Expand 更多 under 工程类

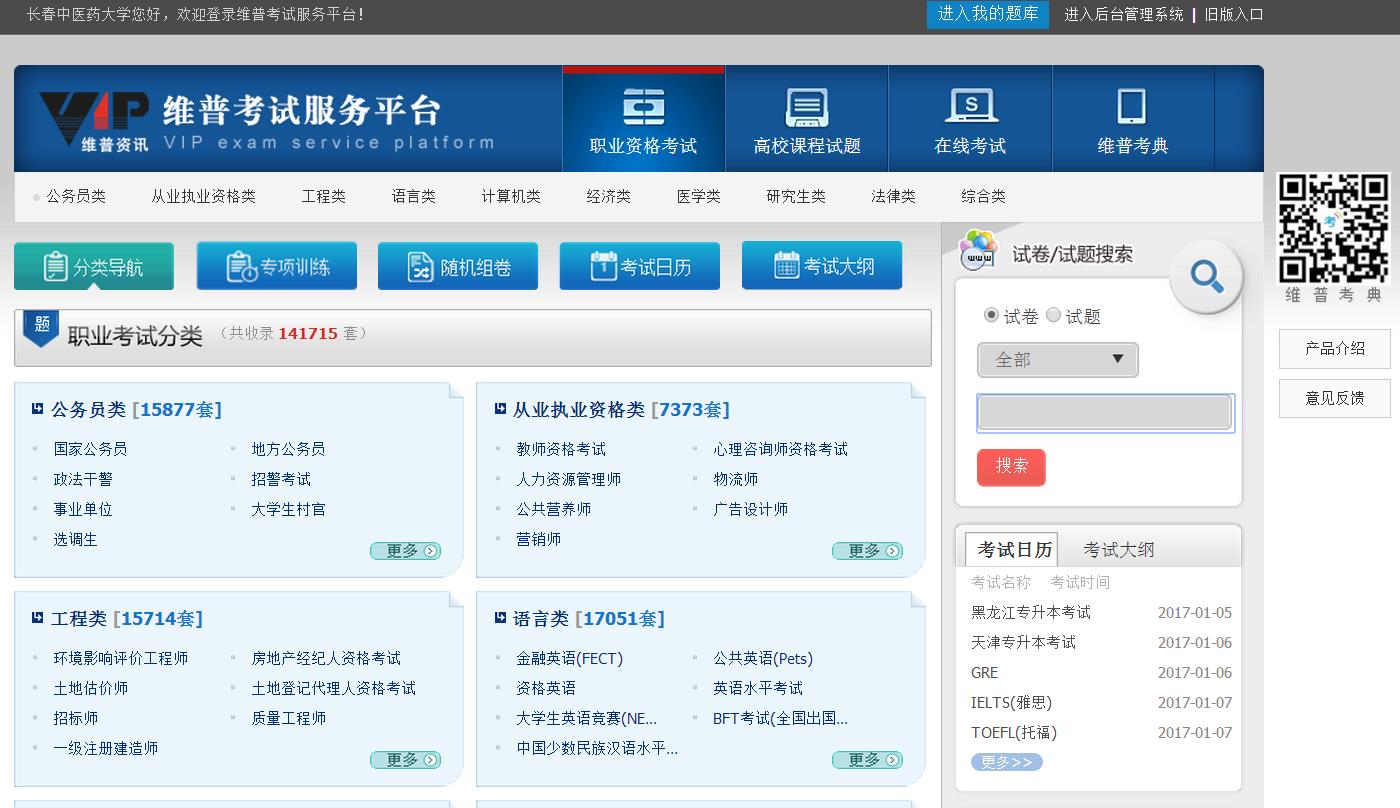(405, 760)
